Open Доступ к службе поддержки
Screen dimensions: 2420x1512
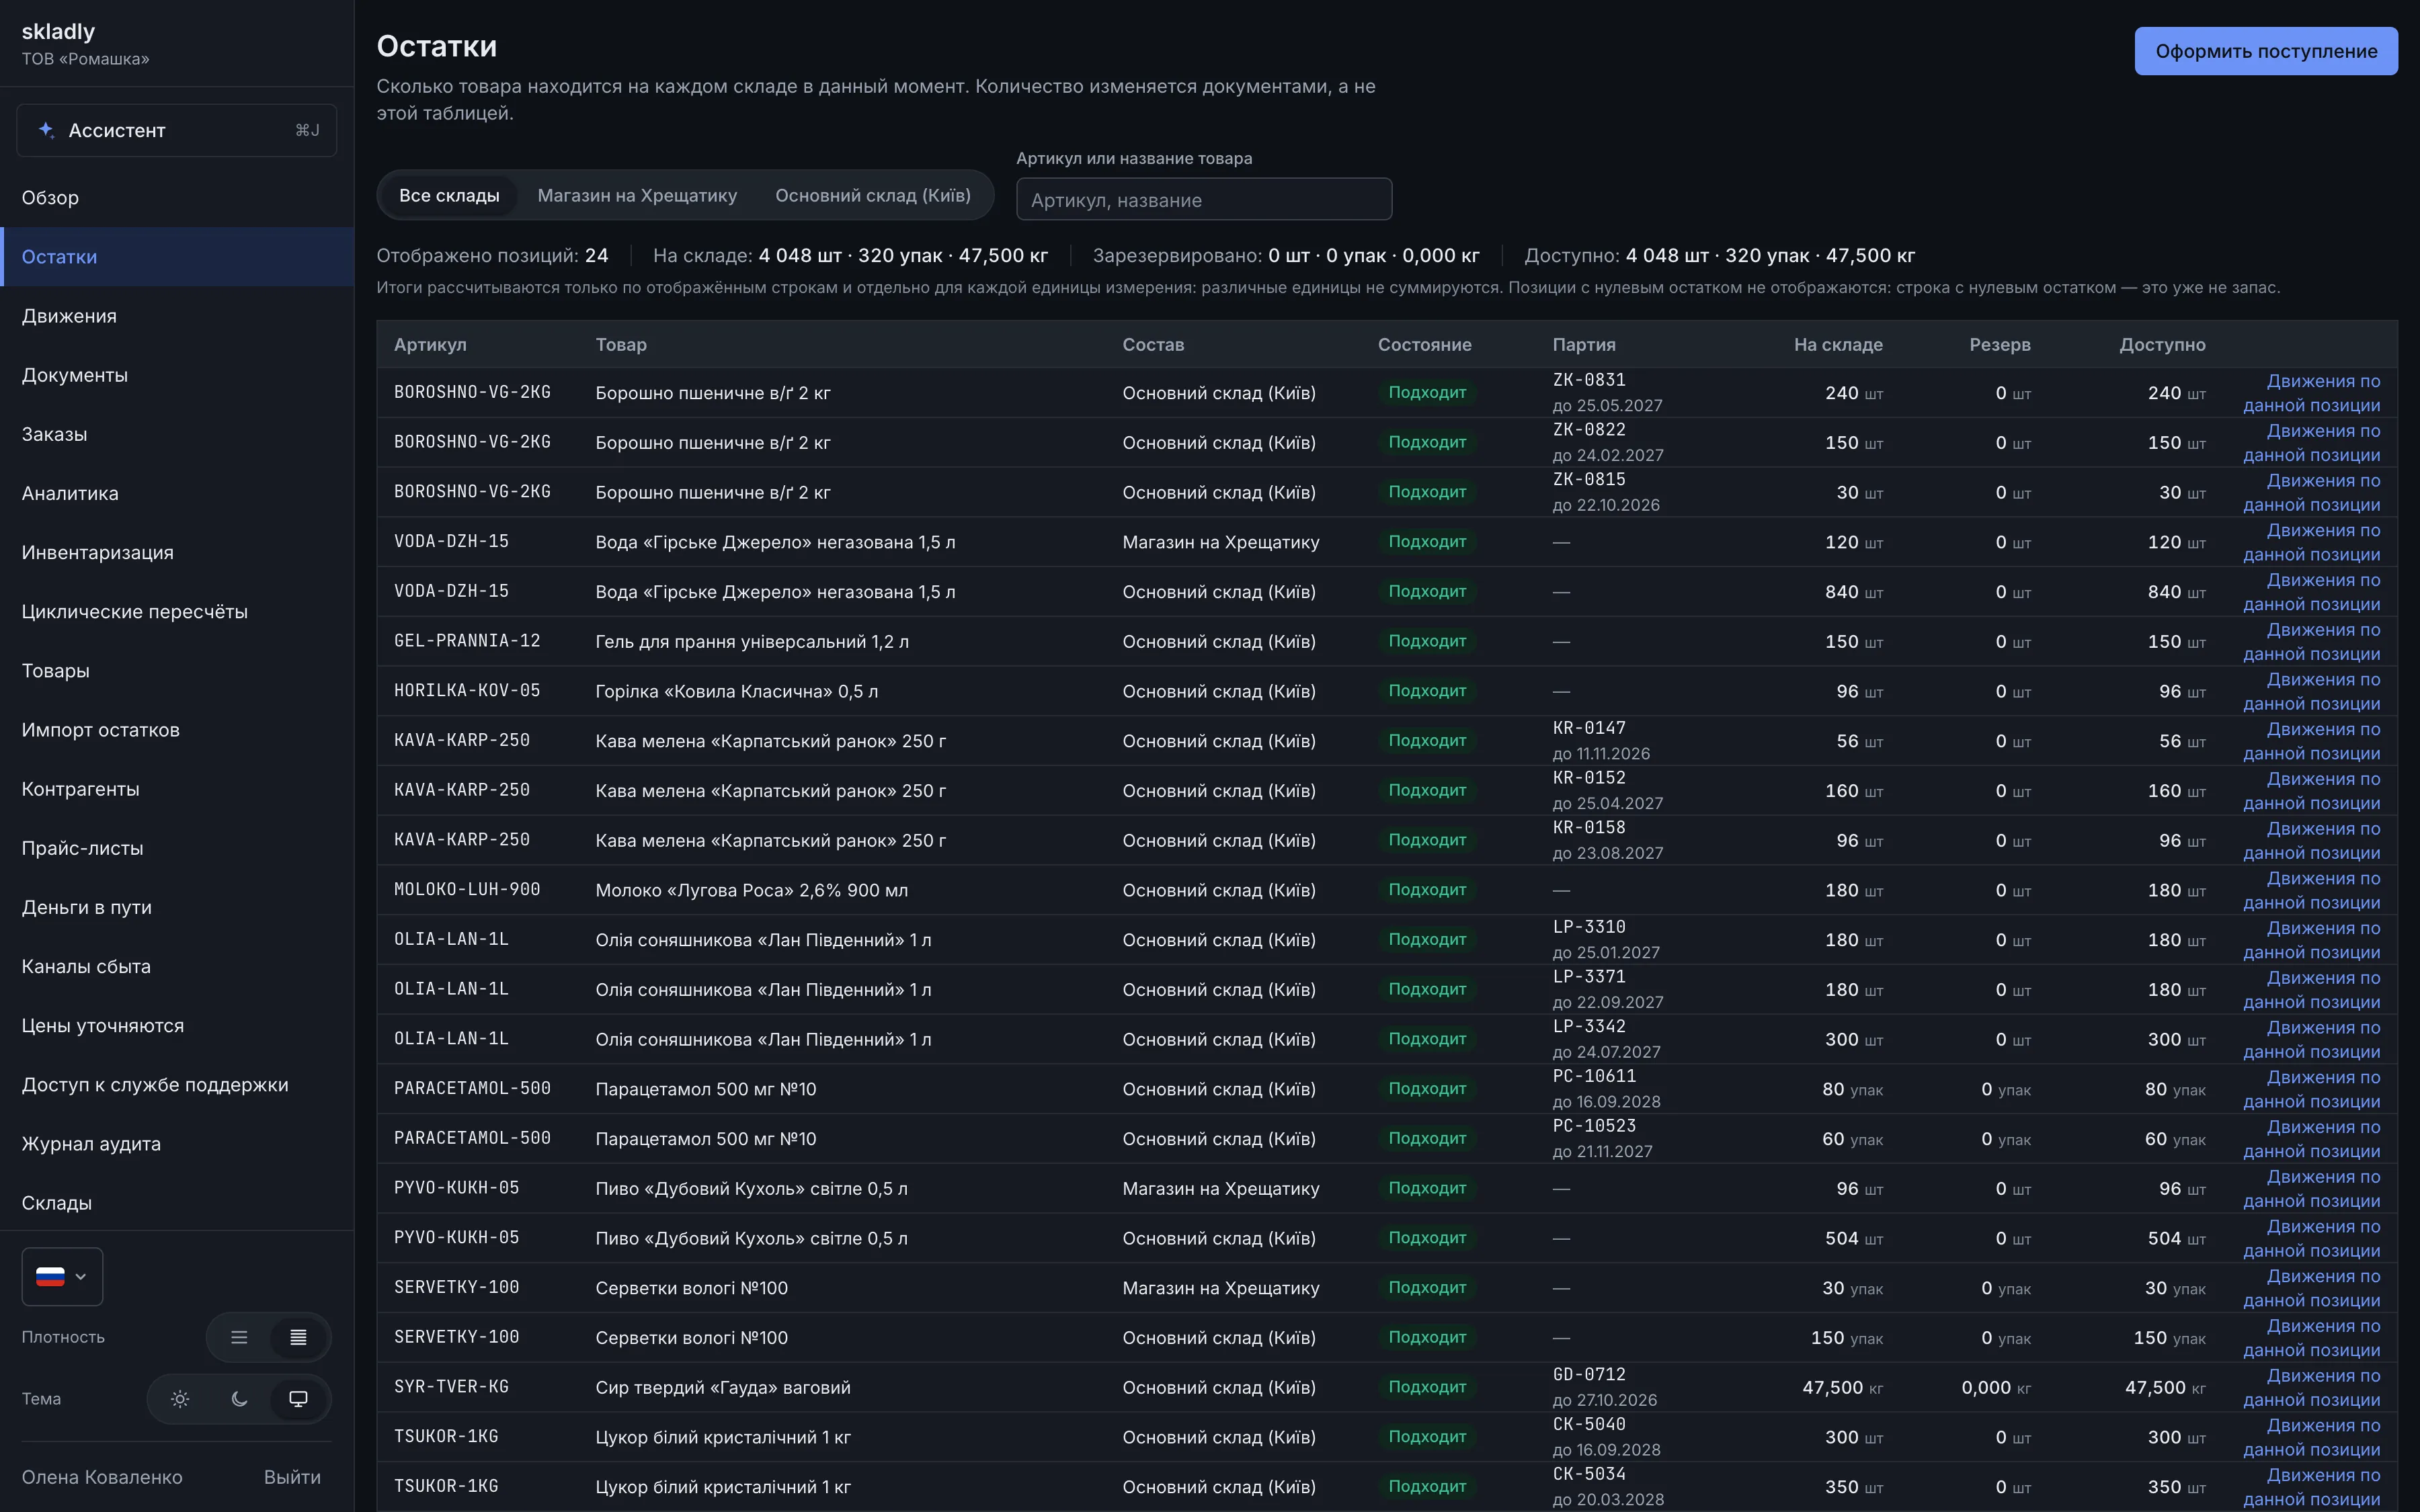click(177, 1084)
